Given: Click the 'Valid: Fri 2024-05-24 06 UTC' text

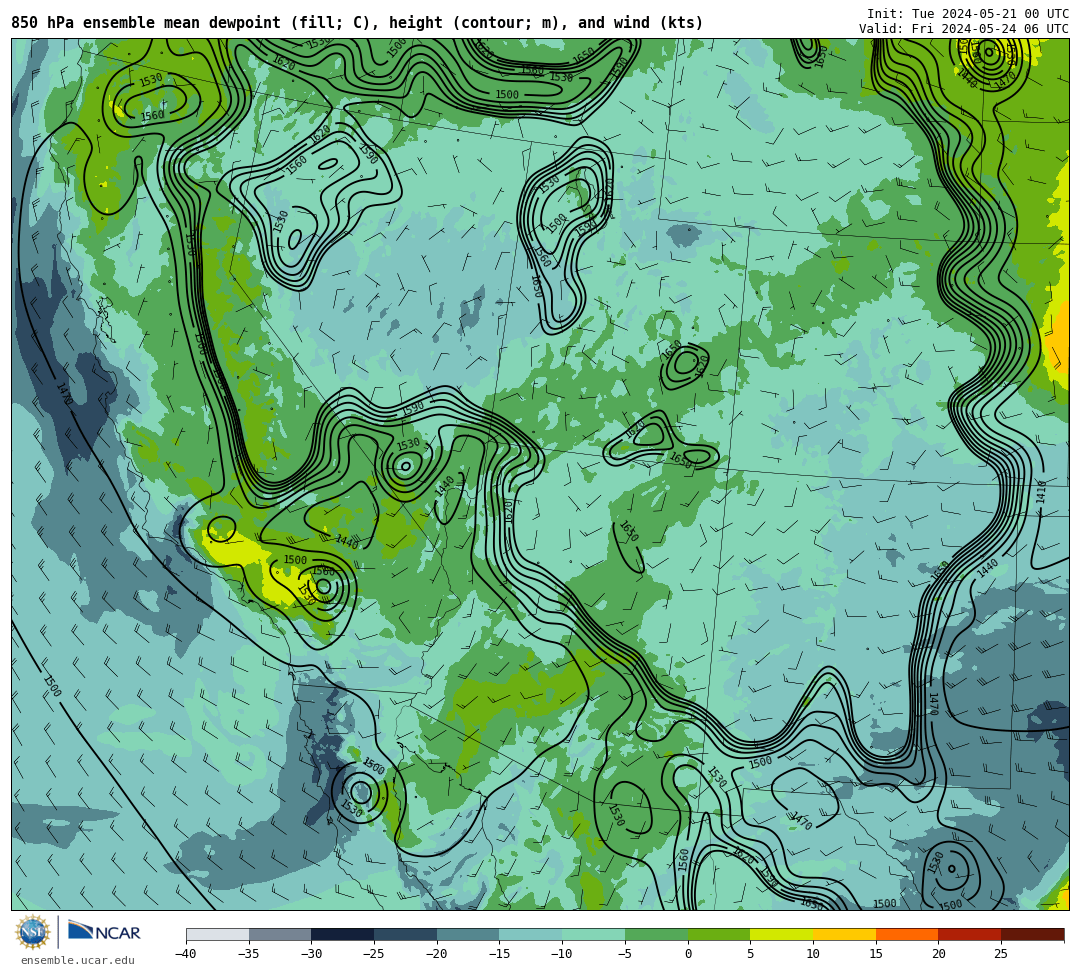Looking at the screenshot, I should [964, 29].
